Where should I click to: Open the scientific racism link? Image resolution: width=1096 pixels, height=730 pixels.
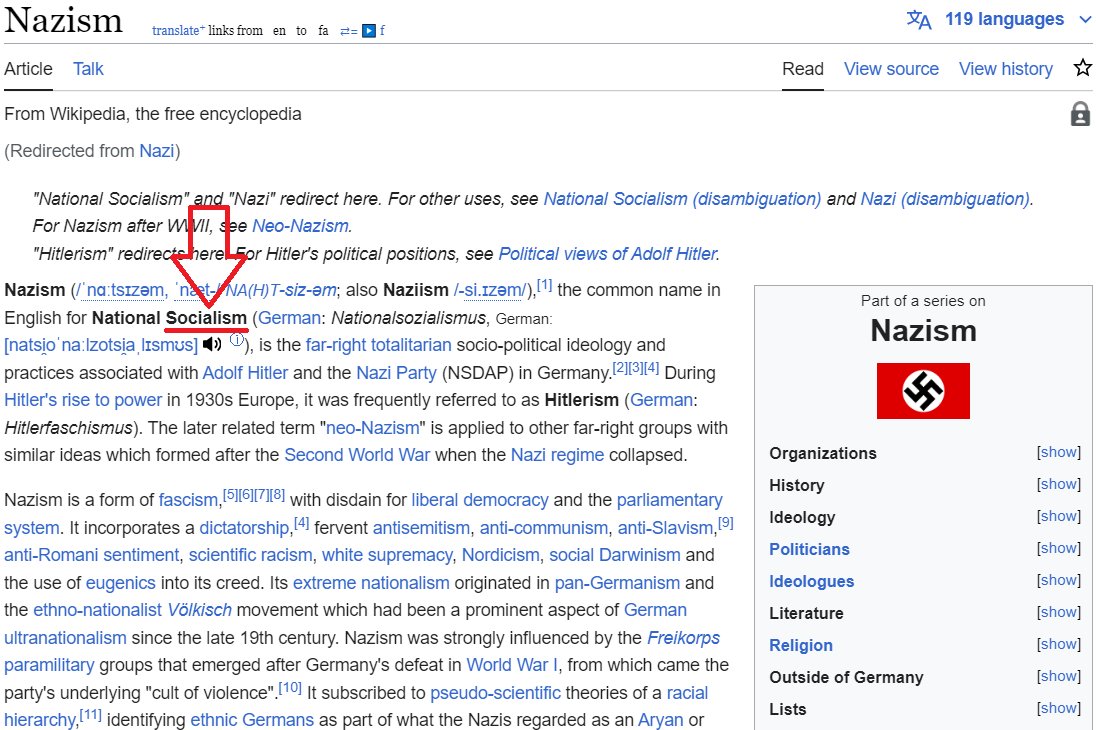pos(250,555)
